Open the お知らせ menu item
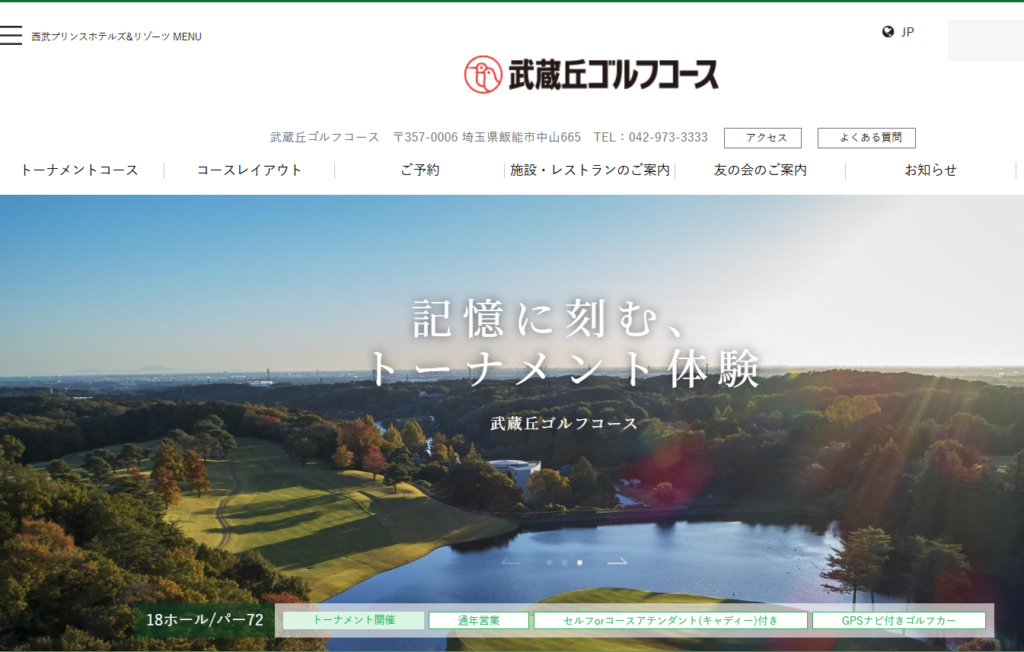 [930, 170]
